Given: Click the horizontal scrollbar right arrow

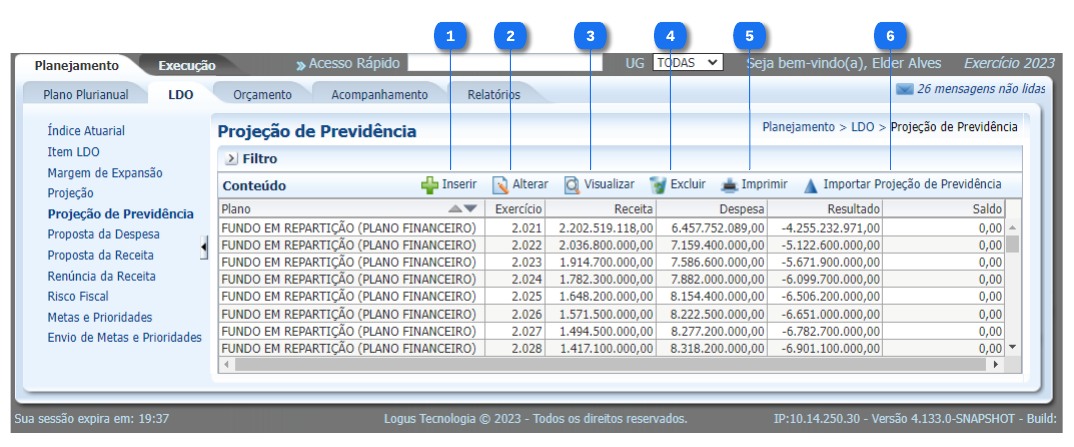Looking at the screenshot, I should [x=995, y=365].
